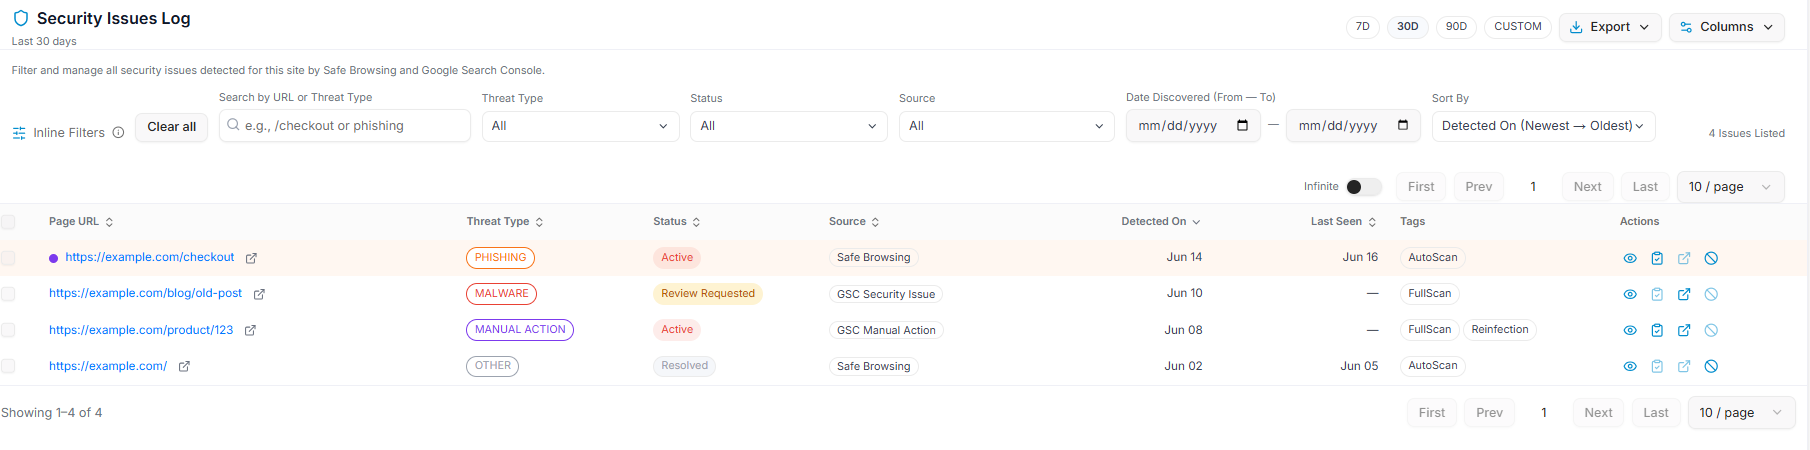
Task: Click Next in pagination above the table
Action: [1588, 187]
